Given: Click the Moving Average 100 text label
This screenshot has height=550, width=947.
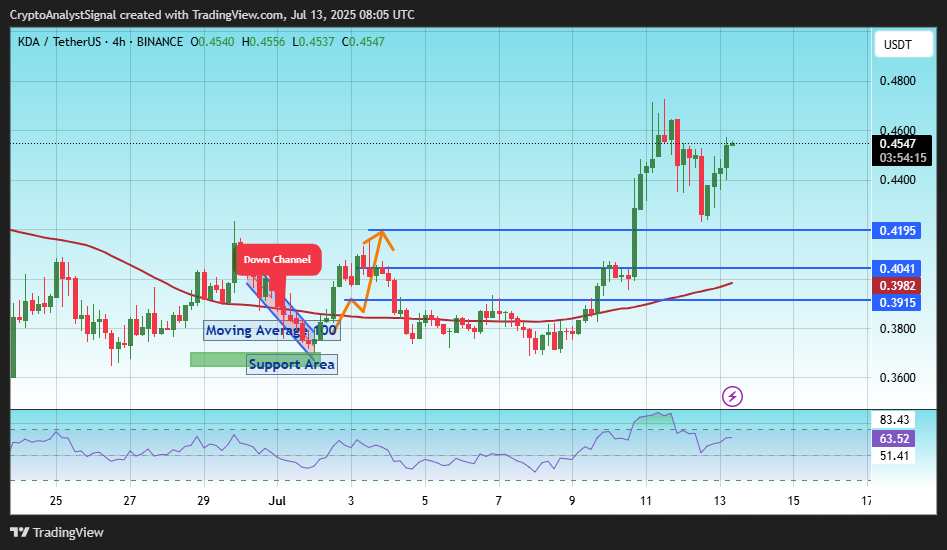Looking at the screenshot, I should 271,330.
